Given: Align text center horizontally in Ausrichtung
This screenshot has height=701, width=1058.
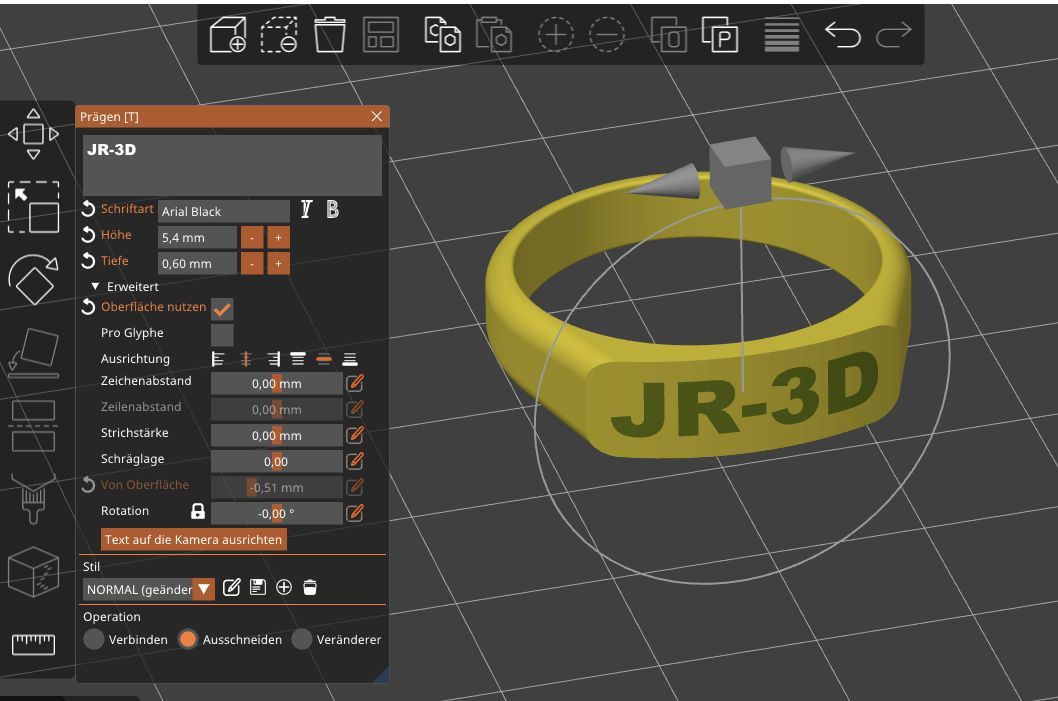Looking at the screenshot, I should pyautogui.click(x=246, y=359).
